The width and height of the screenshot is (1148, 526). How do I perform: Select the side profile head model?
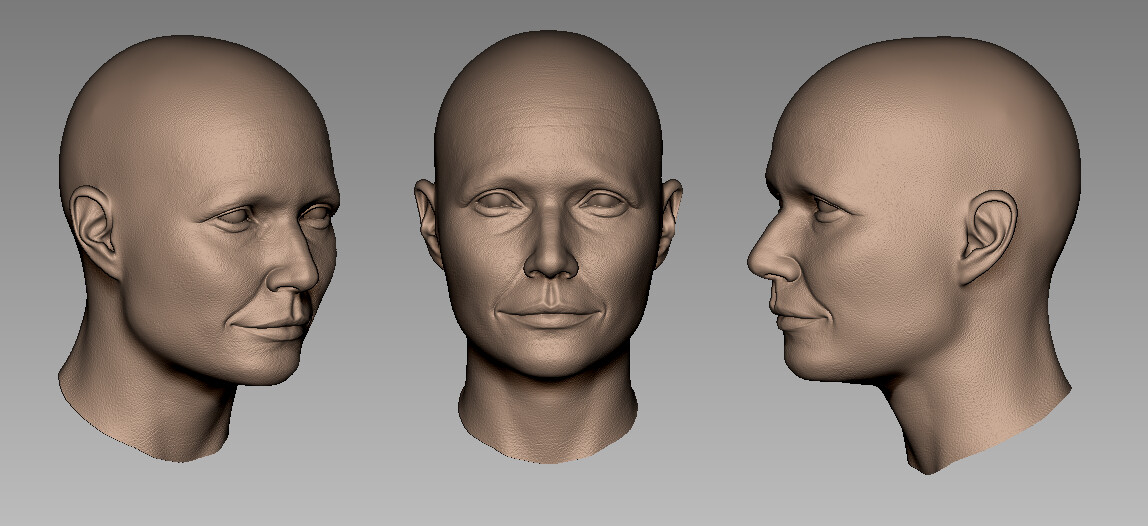(x=914, y=255)
